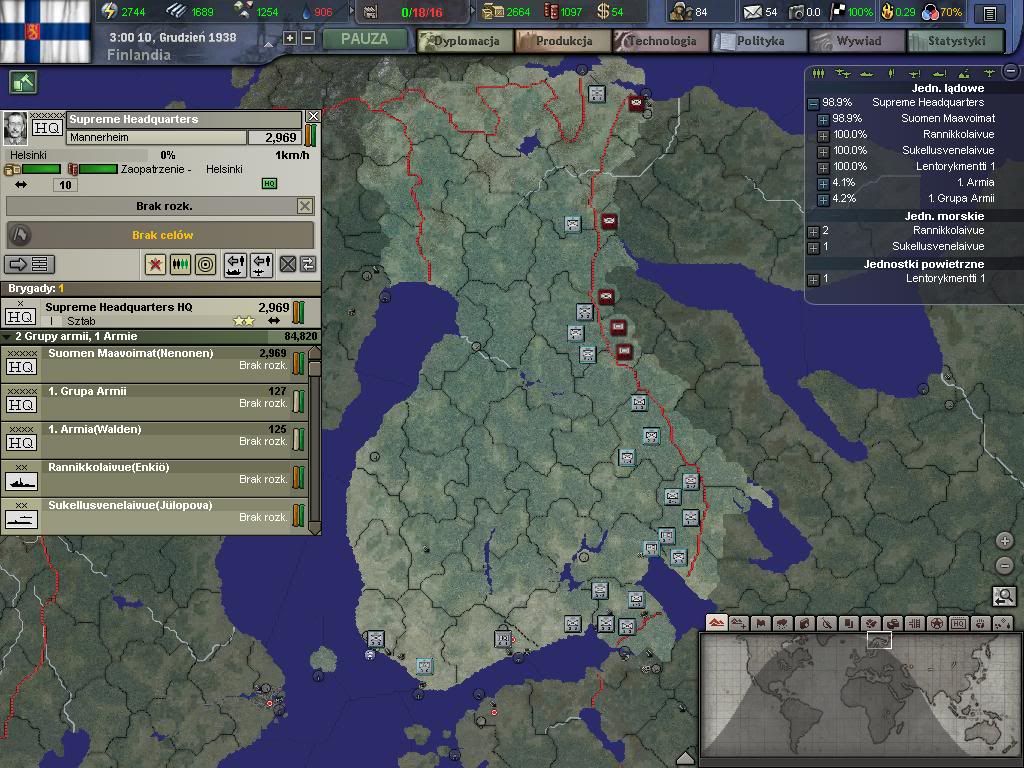Click the magnifier find-province icon
Image resolution: width=1024 pixels, height=768 pixels.
1004,596
